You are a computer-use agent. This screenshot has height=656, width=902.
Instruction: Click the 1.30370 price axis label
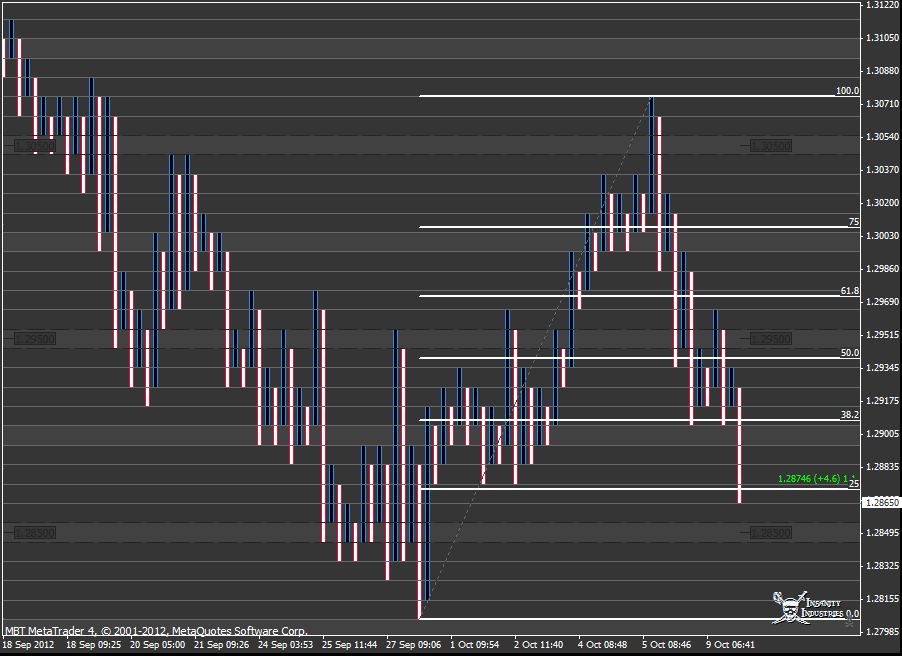tap(882, 169)
